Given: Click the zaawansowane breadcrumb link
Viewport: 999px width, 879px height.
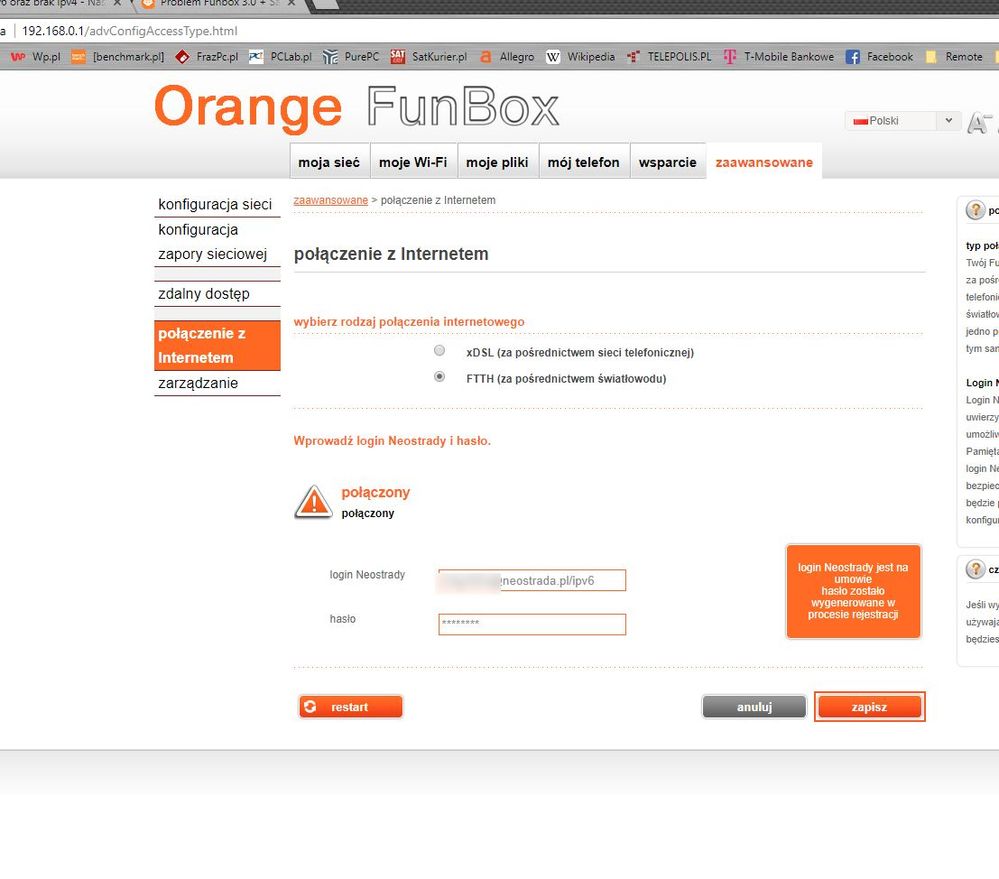Looking at the screenshot, I should click(x=330, y=201).
